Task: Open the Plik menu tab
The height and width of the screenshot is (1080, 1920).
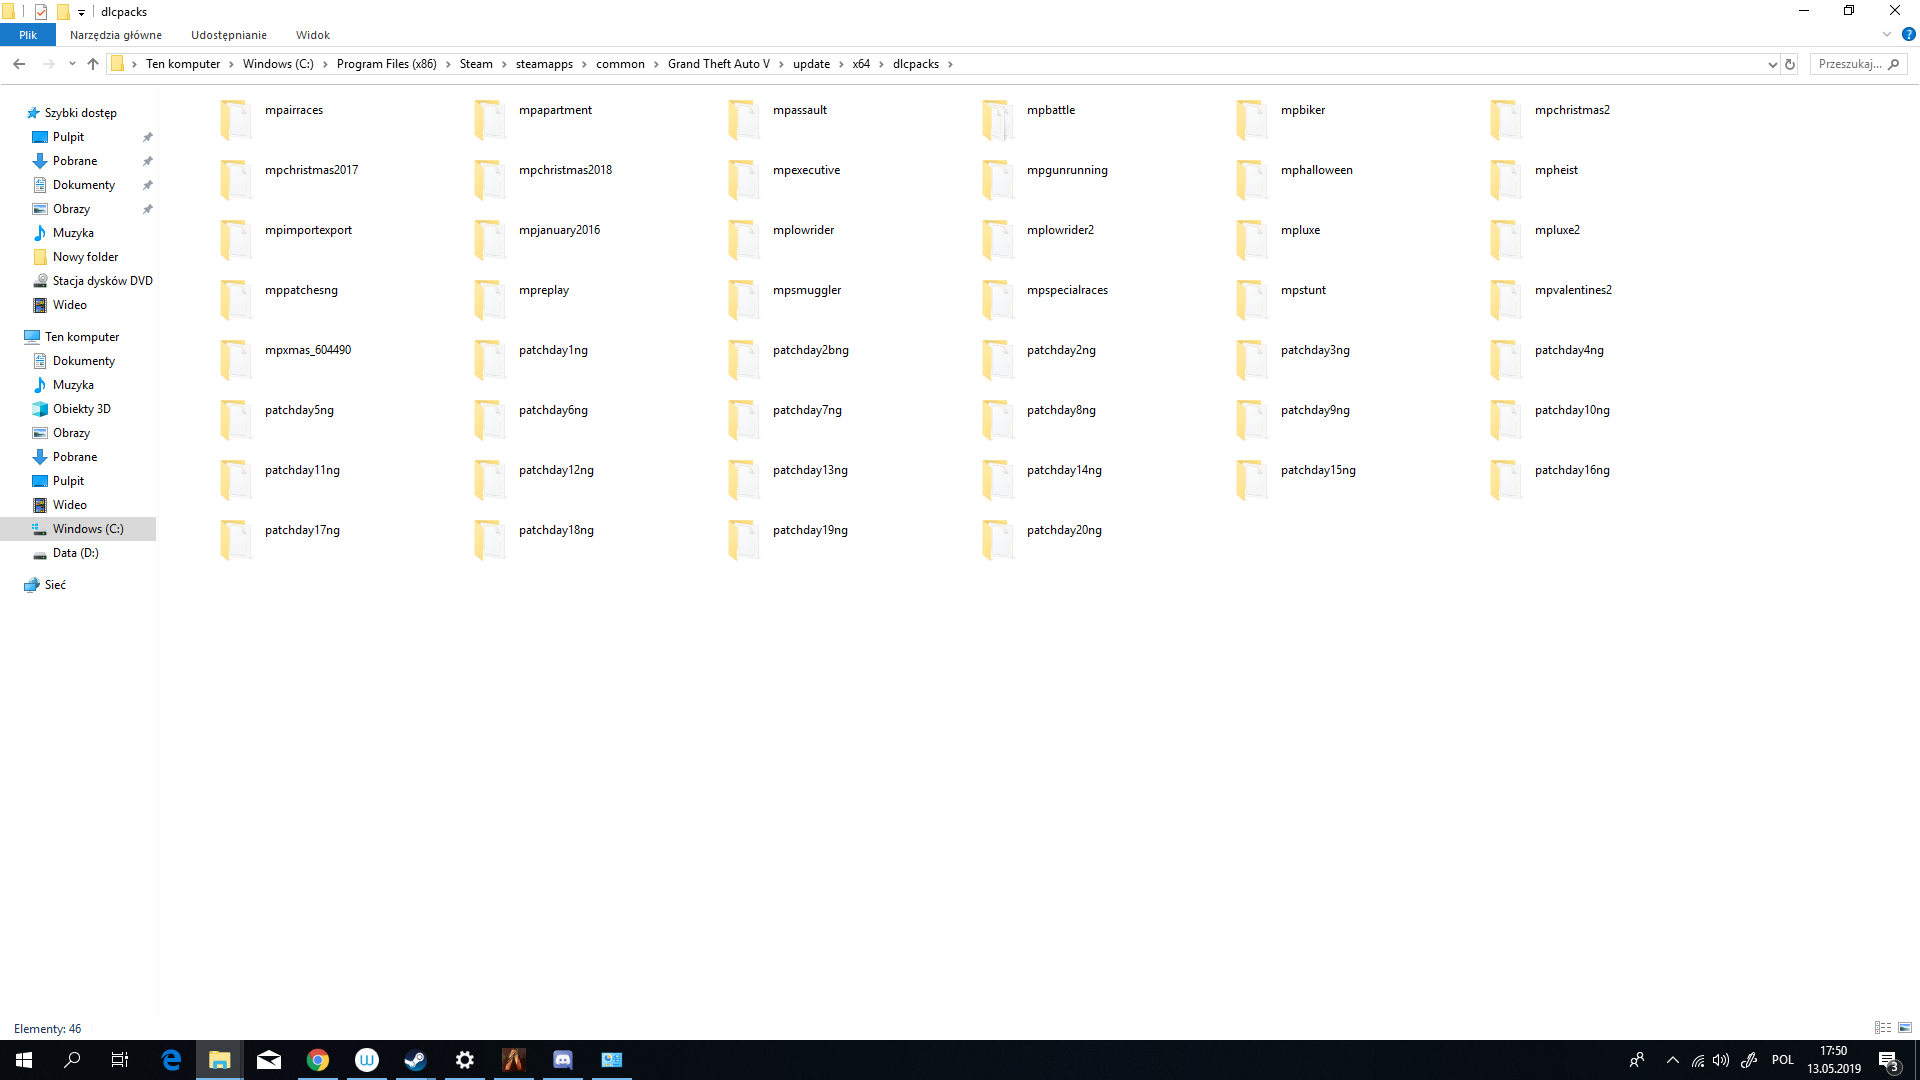Action: coord(28,35)
